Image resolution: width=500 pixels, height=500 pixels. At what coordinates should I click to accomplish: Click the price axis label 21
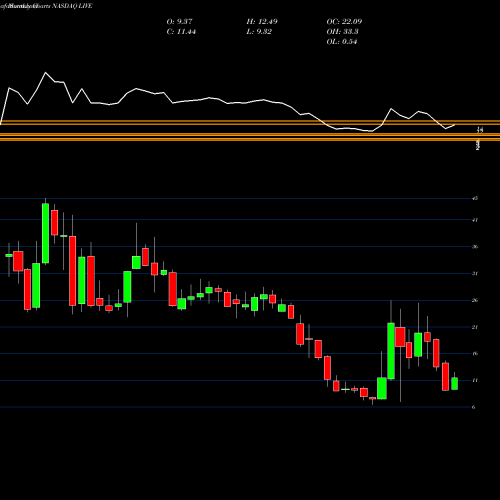475,327
